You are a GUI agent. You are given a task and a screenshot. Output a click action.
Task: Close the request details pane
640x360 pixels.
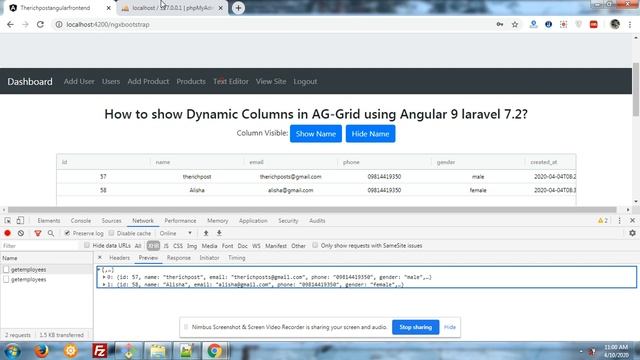(100, 258)
